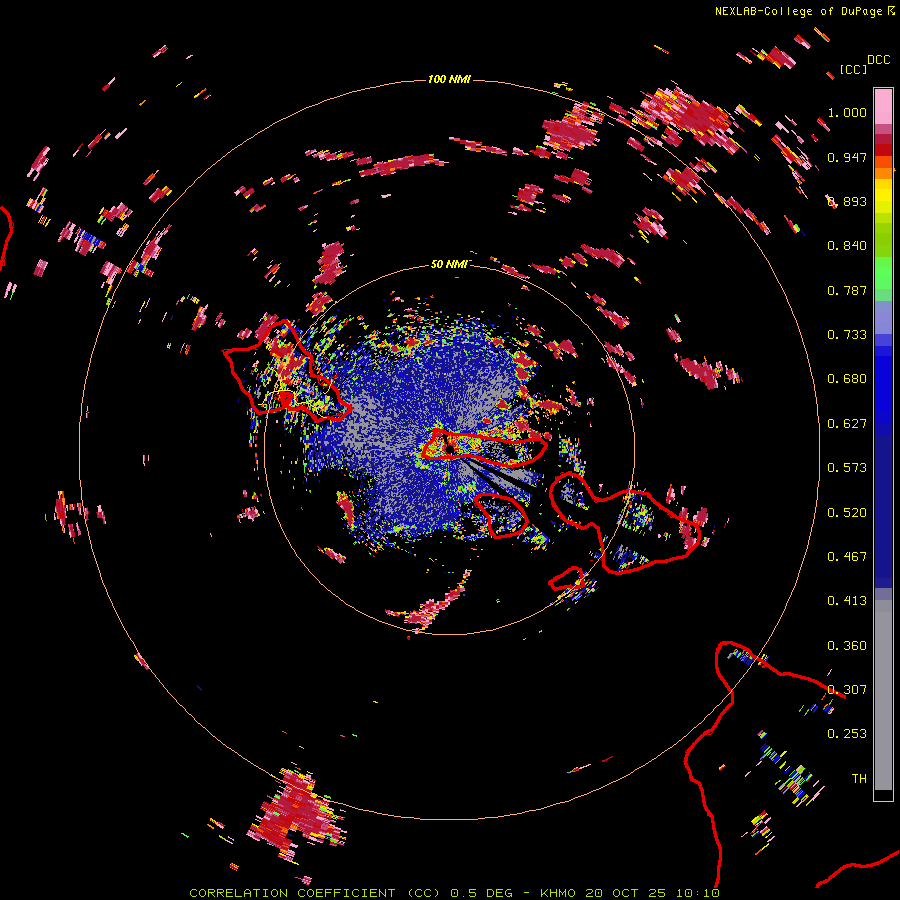Click the 1.000 color scale value
This screenshot has width=900, height=900.
point(847,112)
